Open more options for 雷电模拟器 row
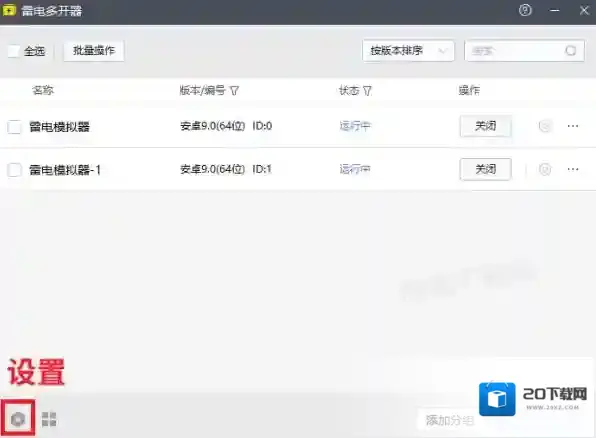This screenshot has width=596, height=438. tap(573, 126)
